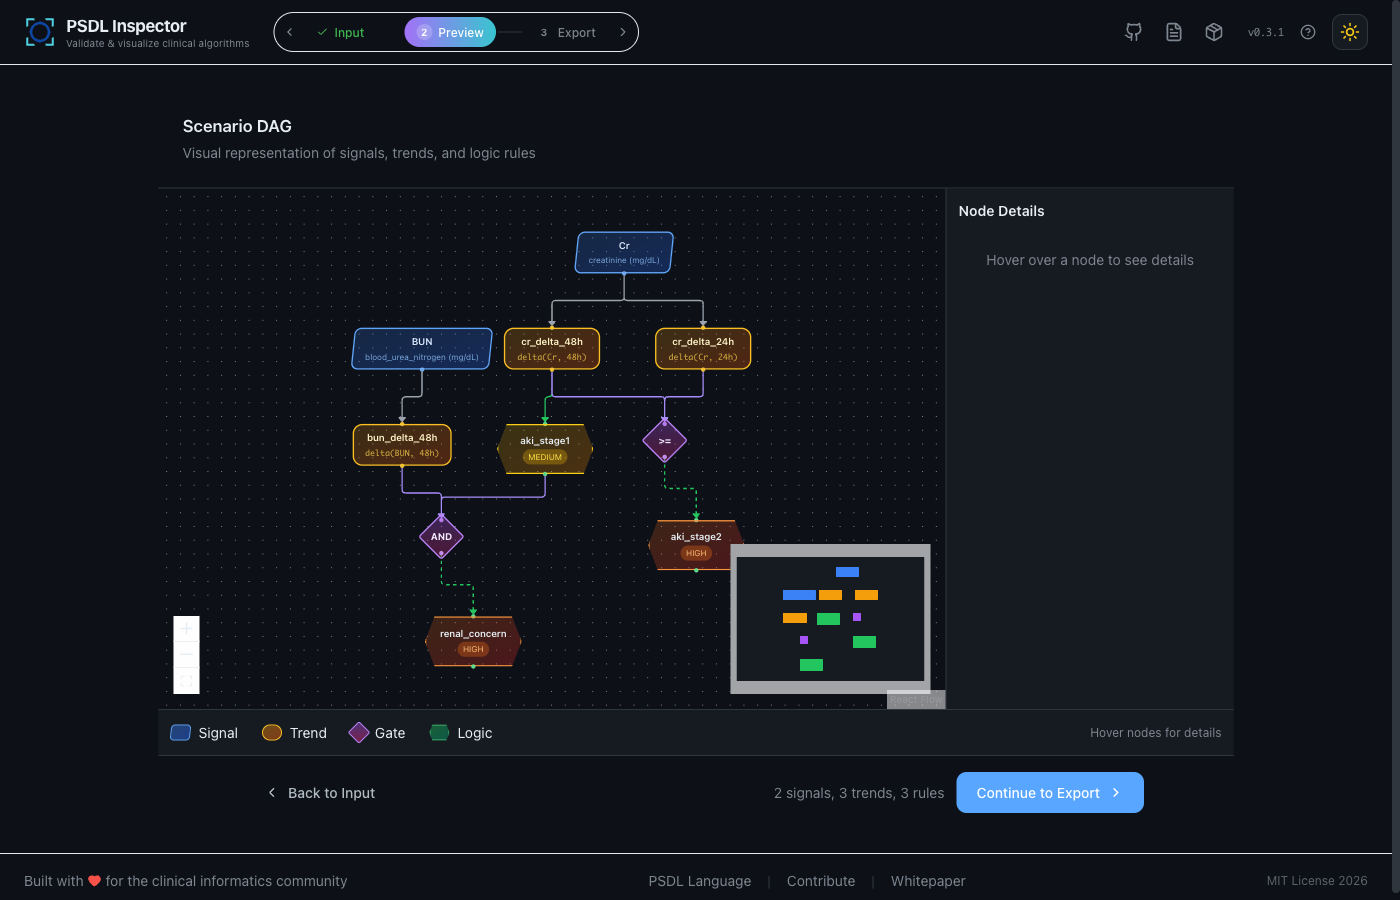This screenshot has width=1400, height=900.
Task: Click the Gate legend diamond swatch
Action: click(359, 733)
